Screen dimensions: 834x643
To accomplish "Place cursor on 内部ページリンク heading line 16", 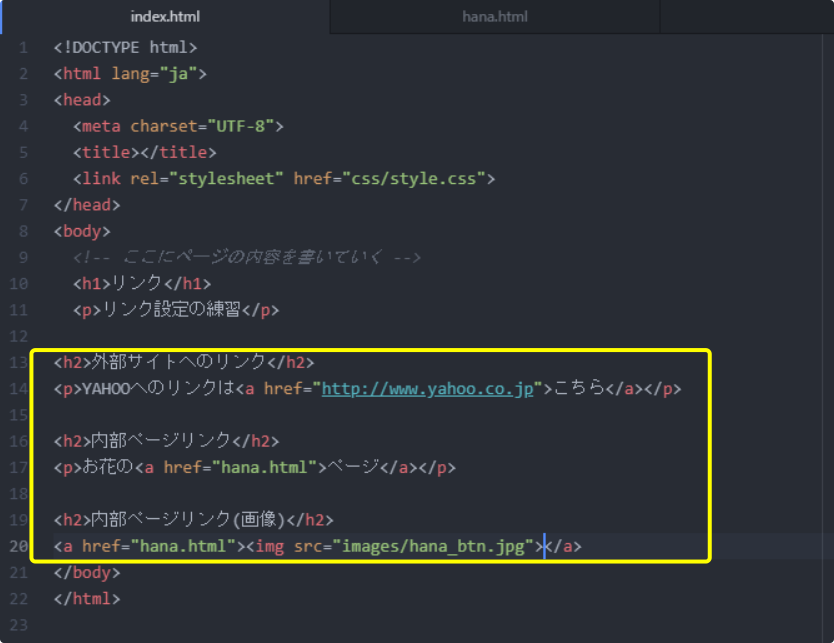I will [x=161, y=441].
